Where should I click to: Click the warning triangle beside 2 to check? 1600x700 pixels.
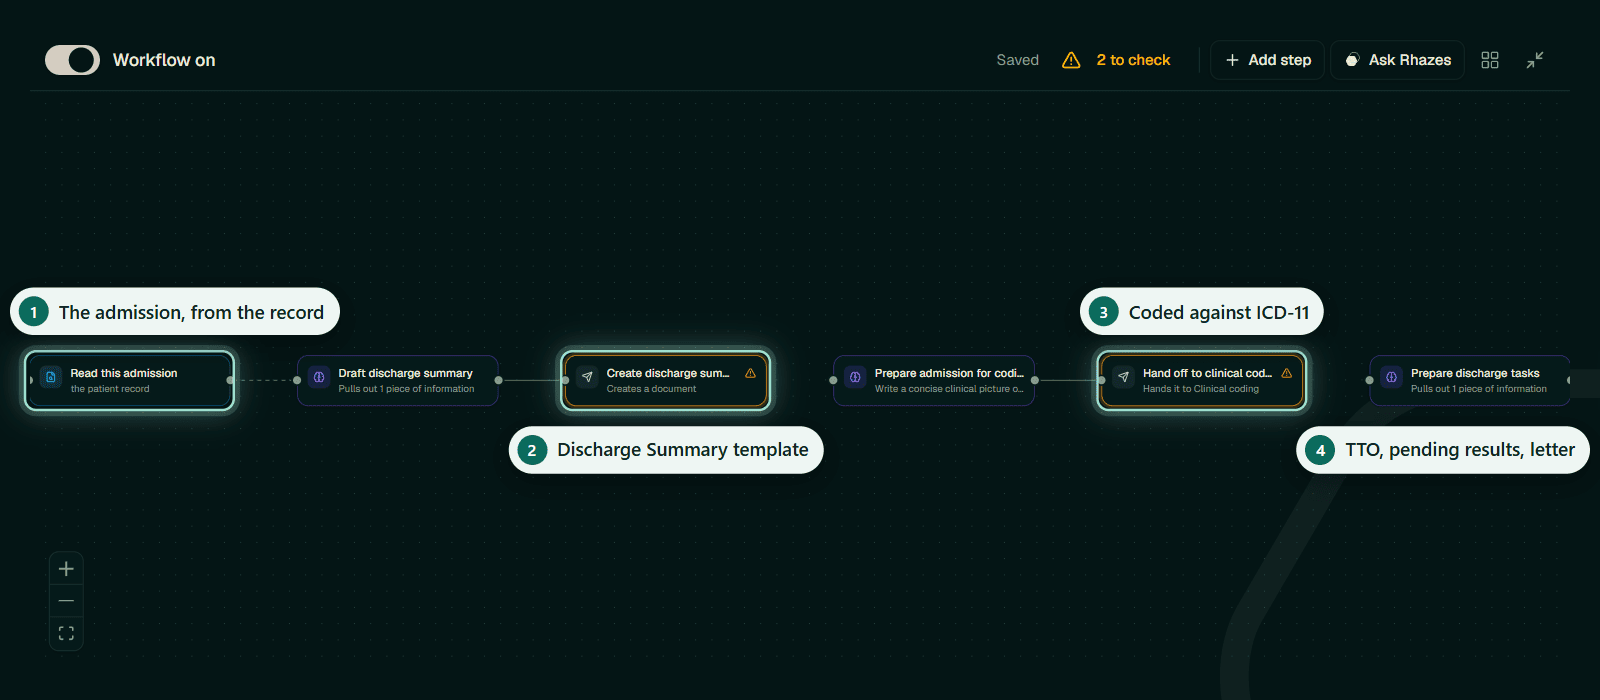click(x=1071, y=60)
